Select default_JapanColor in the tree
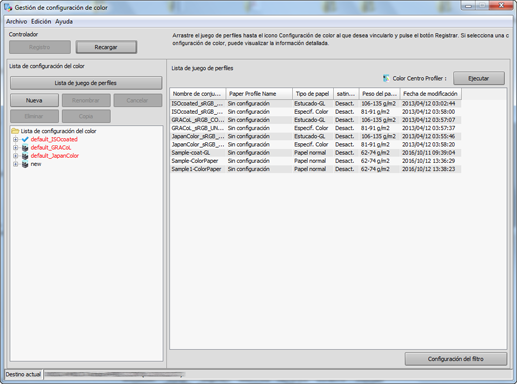The height and width of the screenshot is (384, 517). (x=55, y=156)
